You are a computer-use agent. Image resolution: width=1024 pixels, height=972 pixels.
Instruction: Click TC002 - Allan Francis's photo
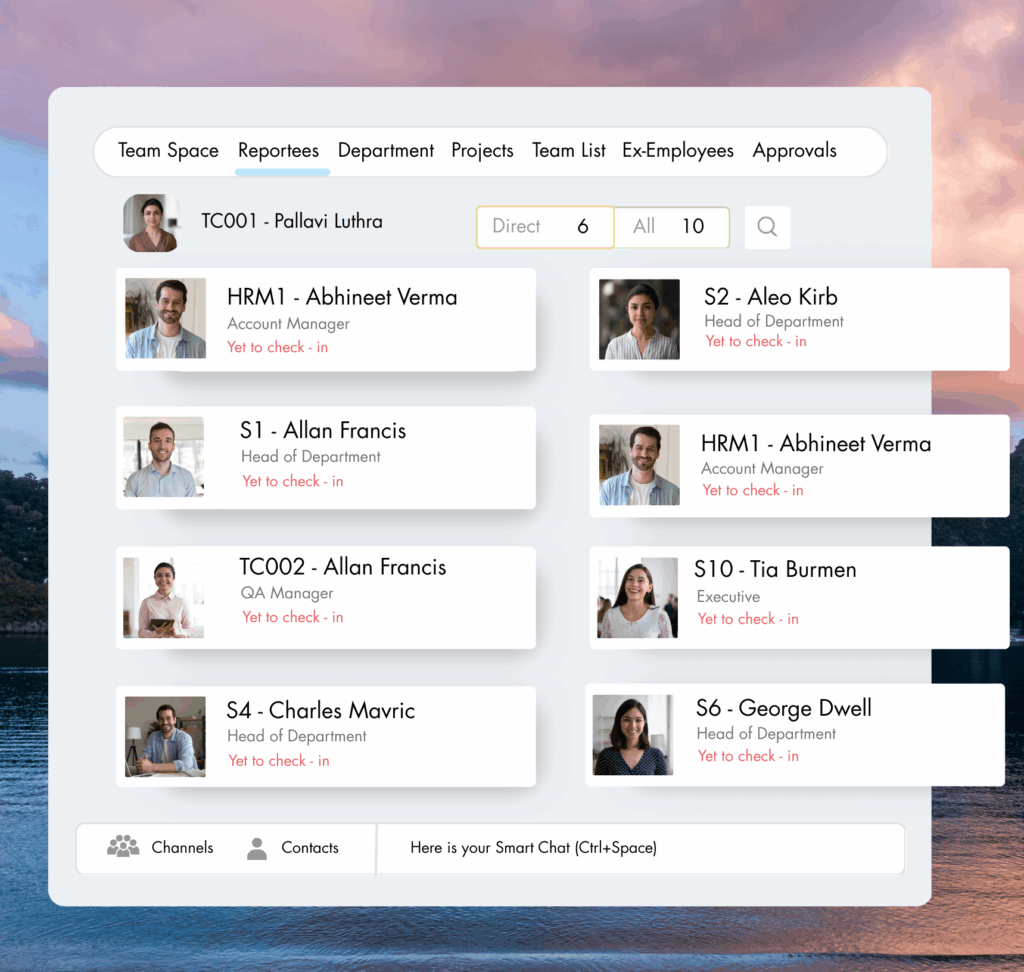(164, 598)
